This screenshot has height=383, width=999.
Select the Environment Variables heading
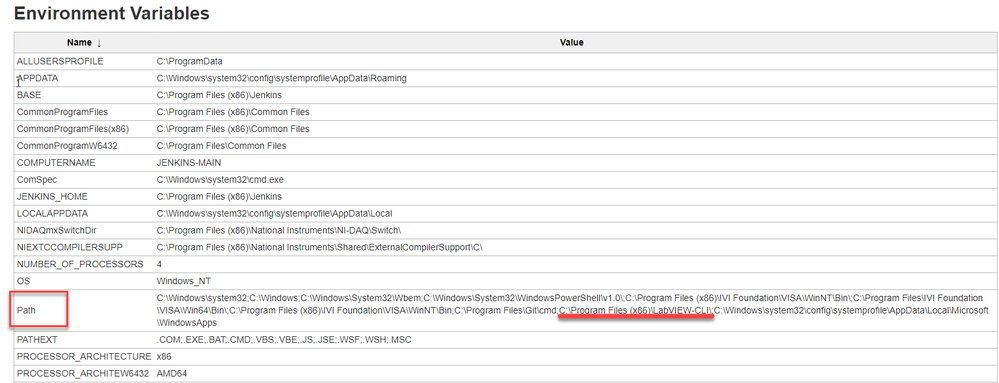tap(111, 12)
